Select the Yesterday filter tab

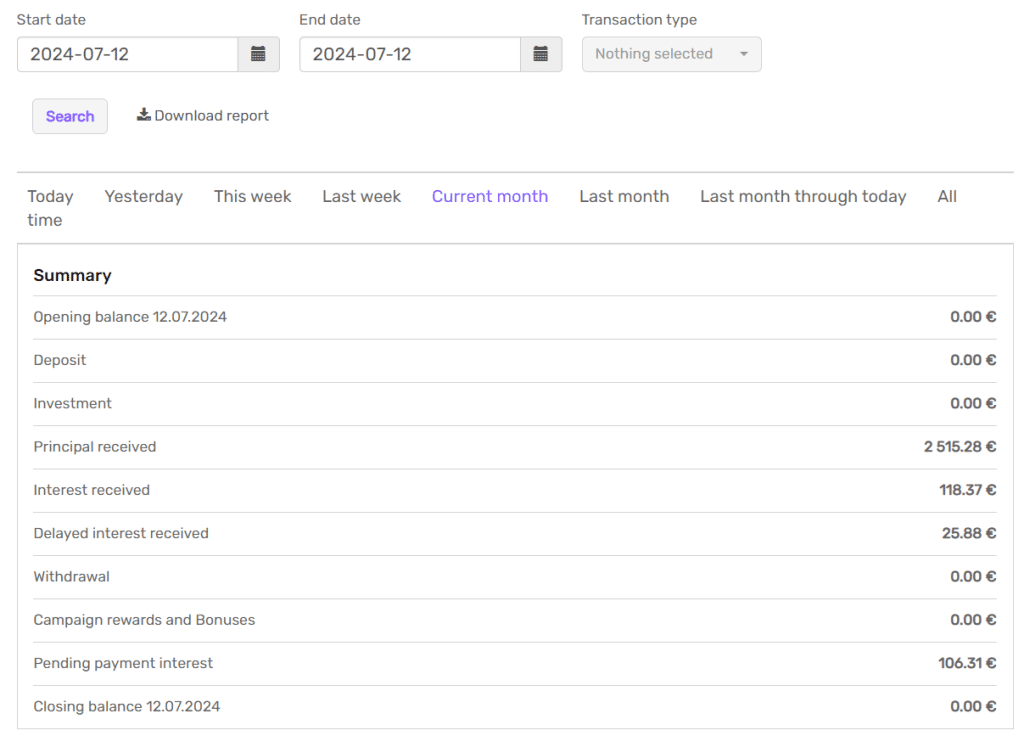(144, 197)
